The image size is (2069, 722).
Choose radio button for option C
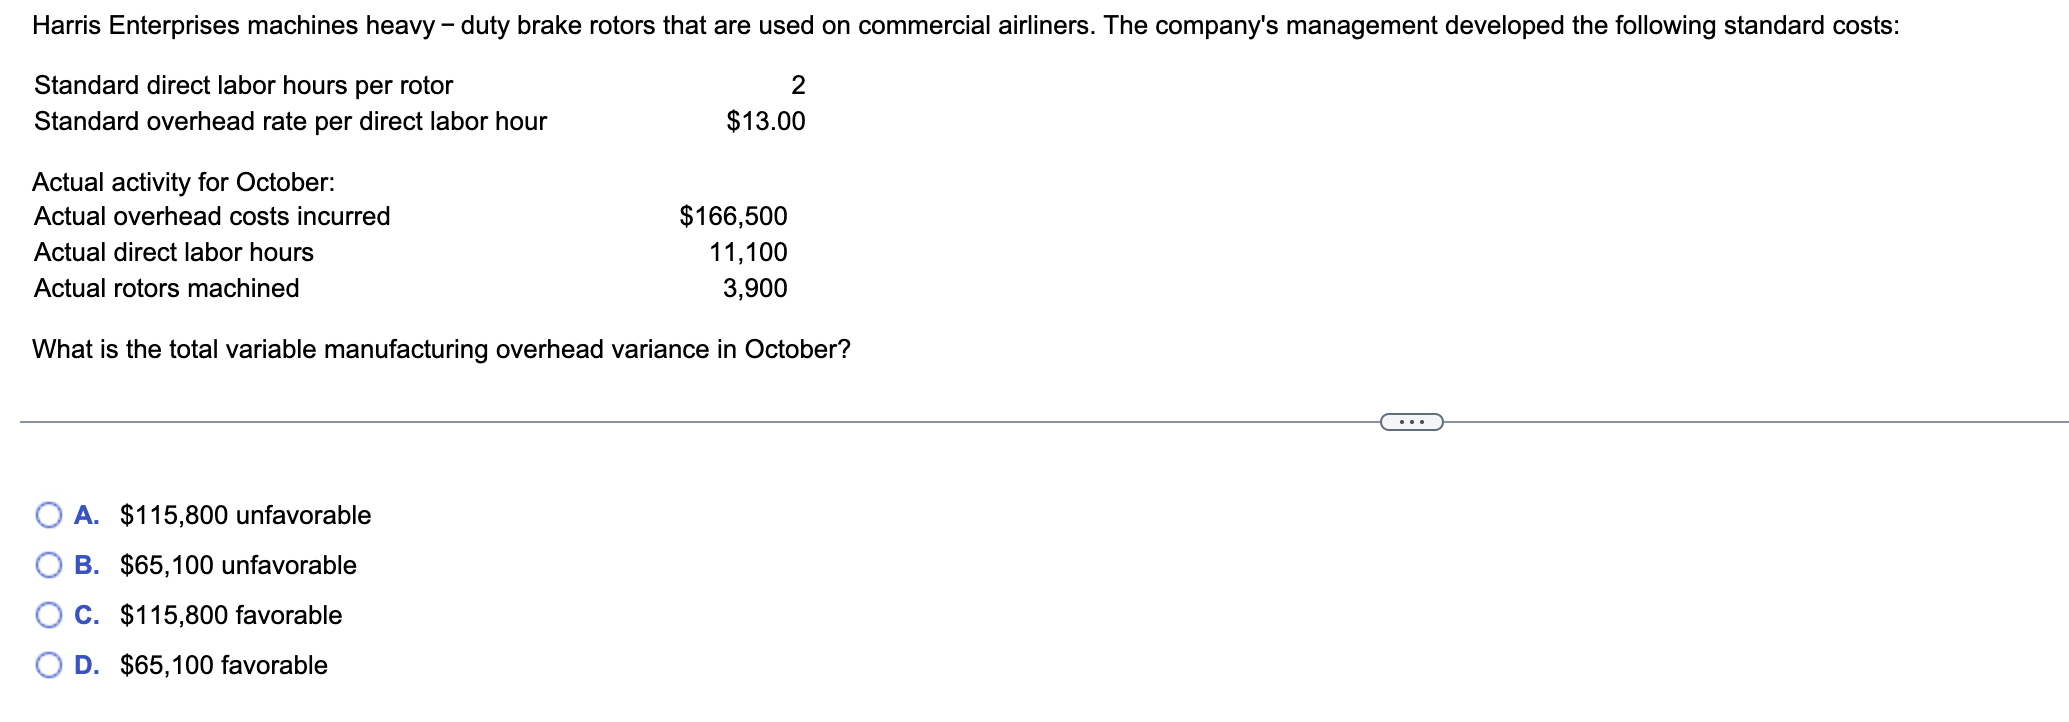(x=49, y=616)
